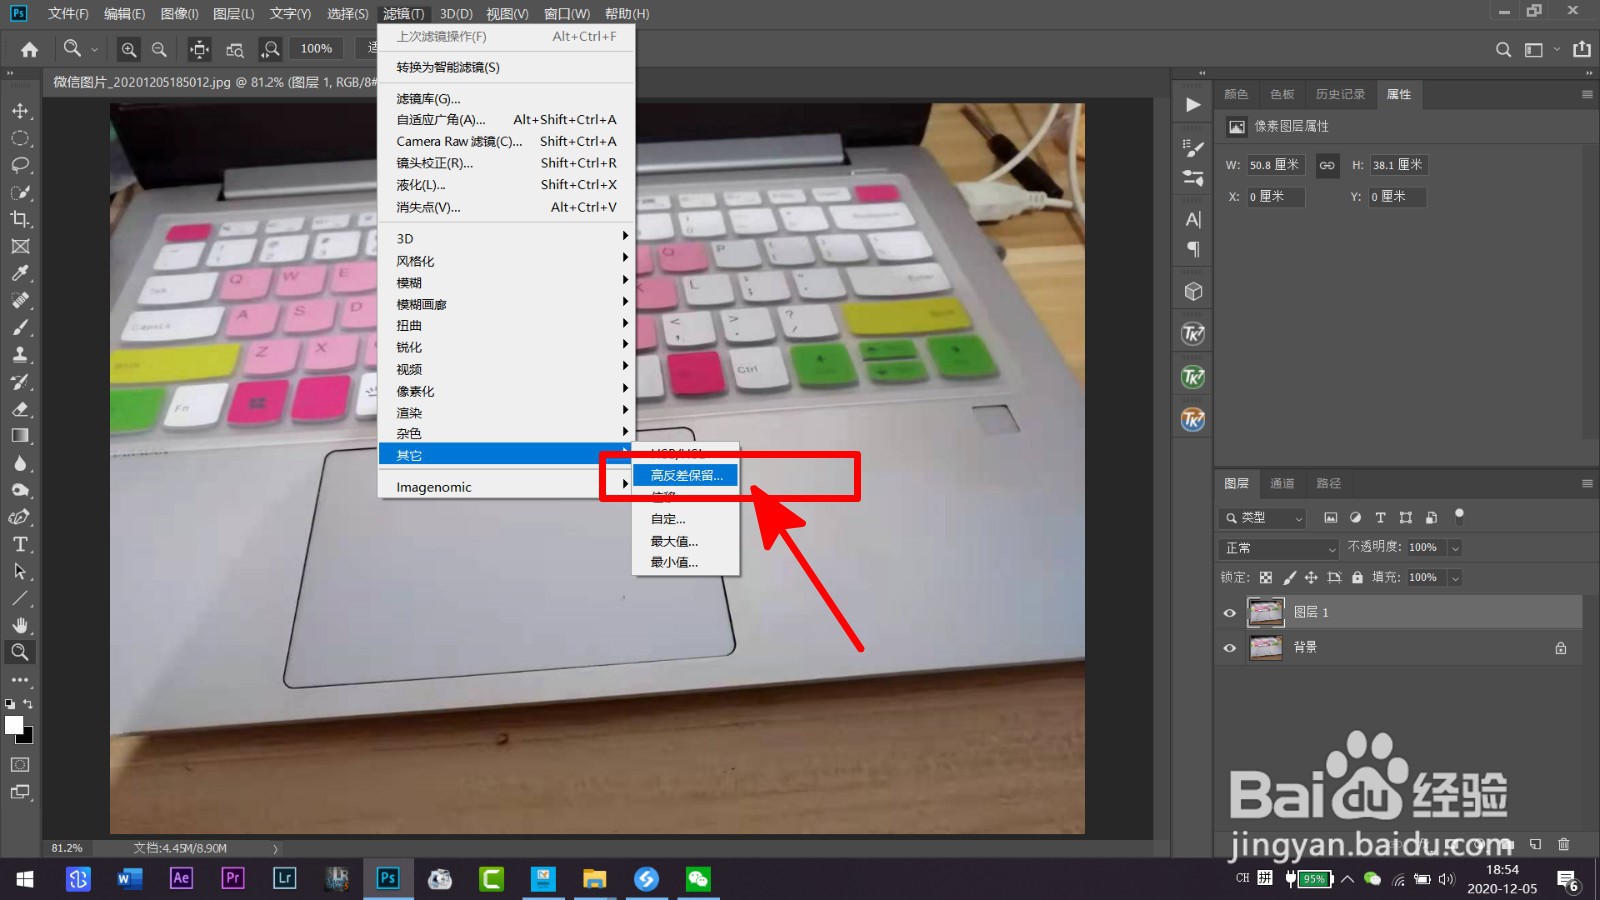The height and width of the screenshot is (900, 1600).
Task: Select the Healing Brush tool
Action: (x=20, y=300)
